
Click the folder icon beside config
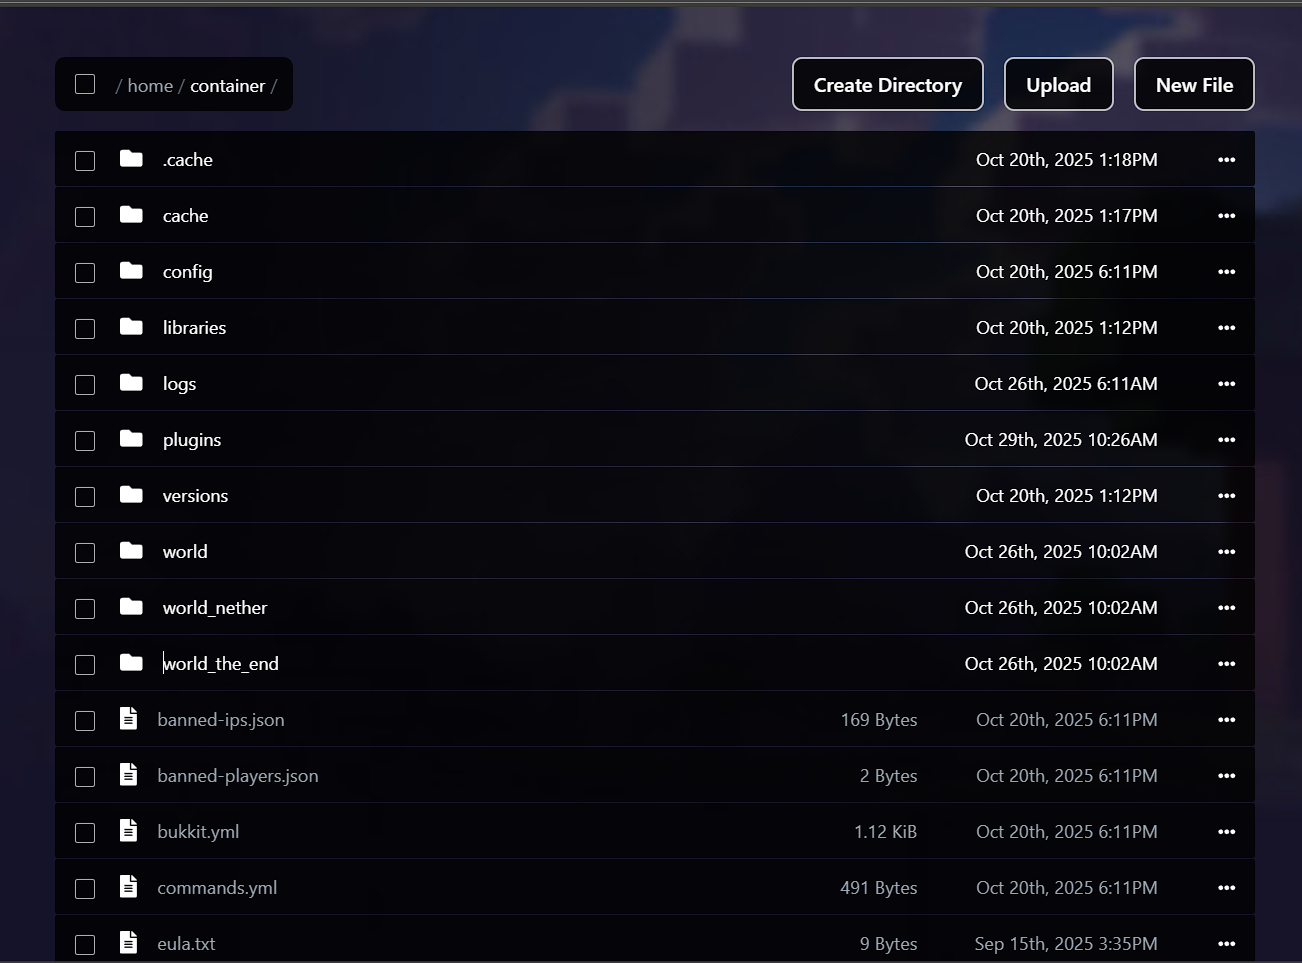[131, 271]
